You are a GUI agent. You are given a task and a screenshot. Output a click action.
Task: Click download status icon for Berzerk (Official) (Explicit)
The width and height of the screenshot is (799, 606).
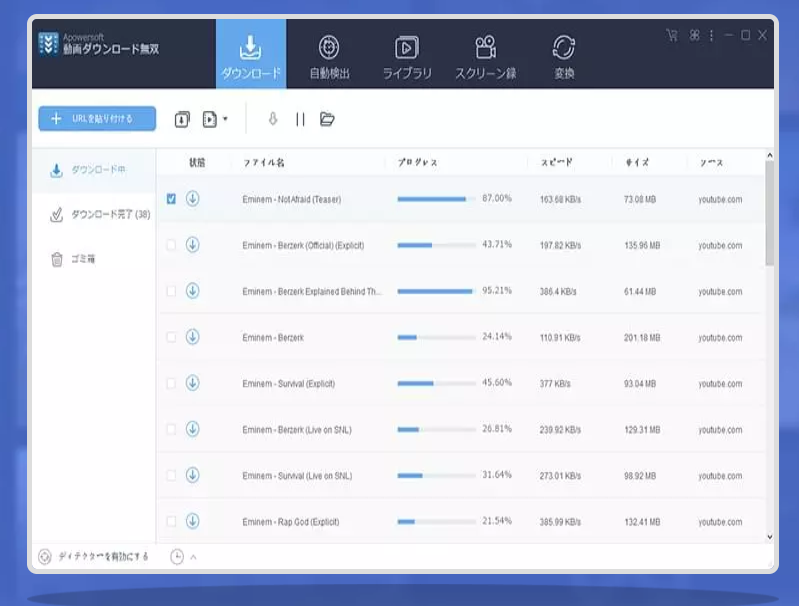pyautogui.click(x=193, y=245)
